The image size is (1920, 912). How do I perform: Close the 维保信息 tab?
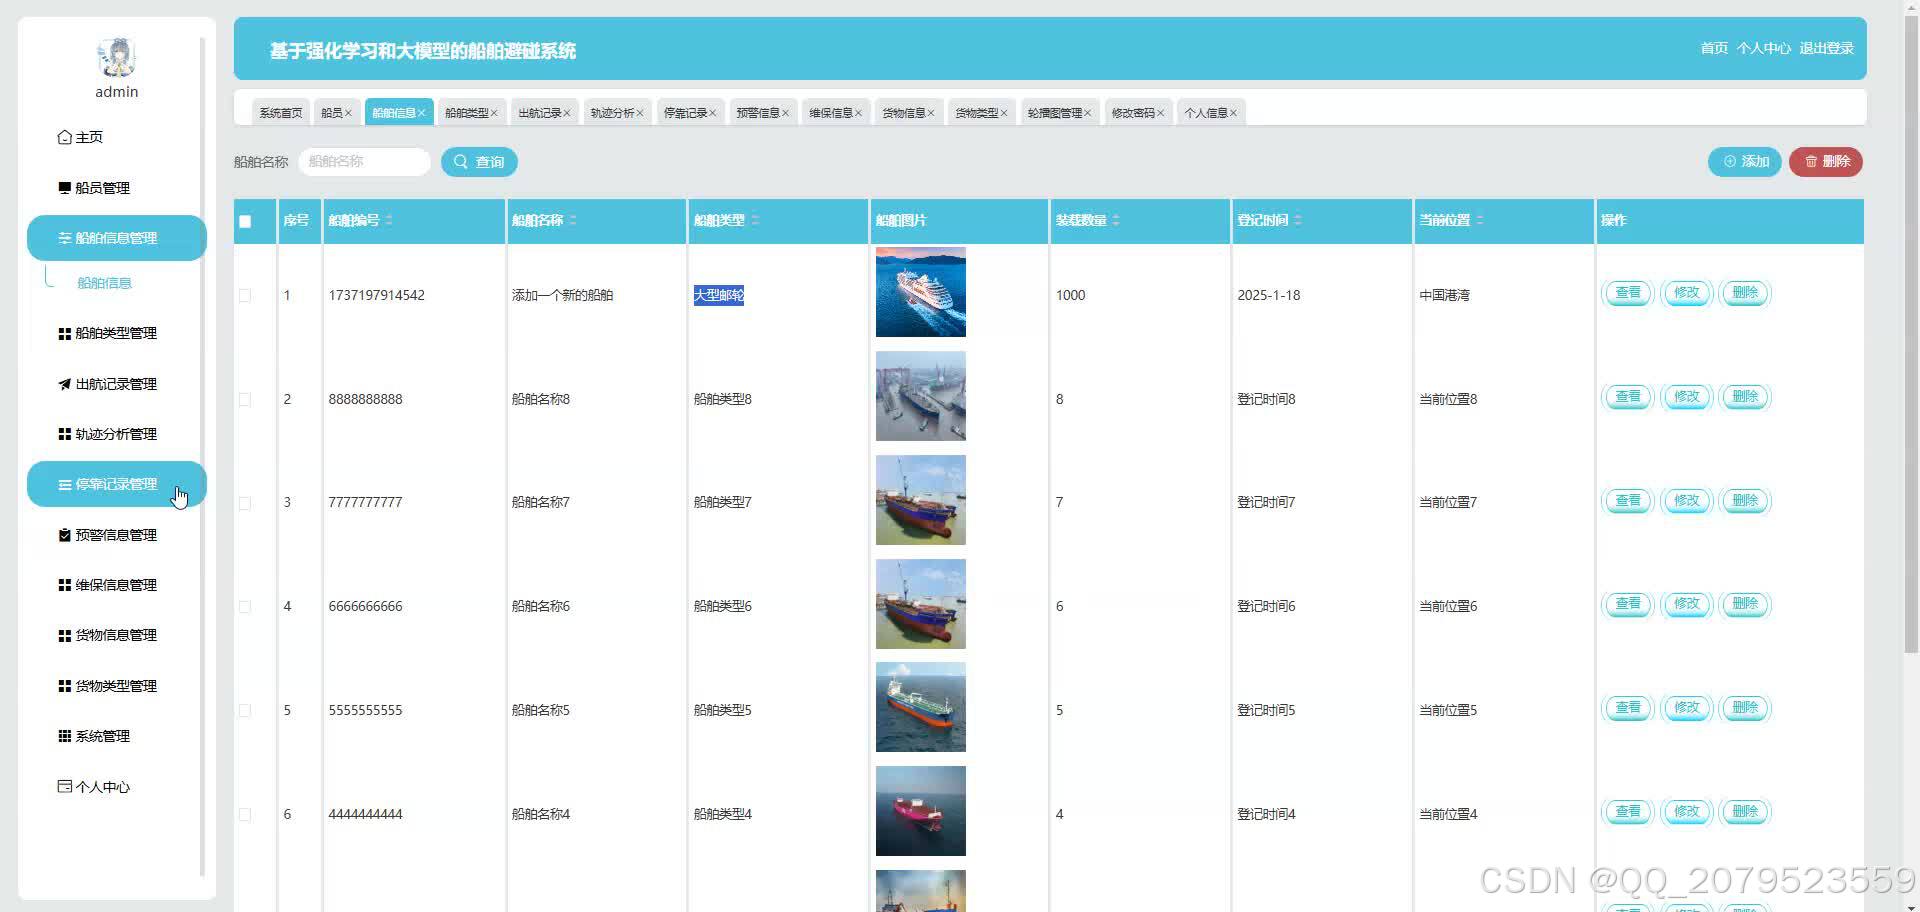pyautogui.click(x=858, y=113)
